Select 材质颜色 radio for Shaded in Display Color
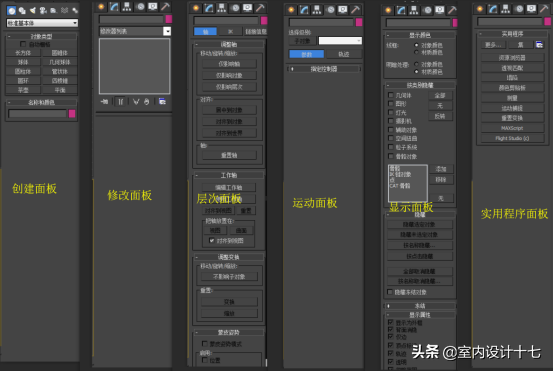 coord(417,72)
